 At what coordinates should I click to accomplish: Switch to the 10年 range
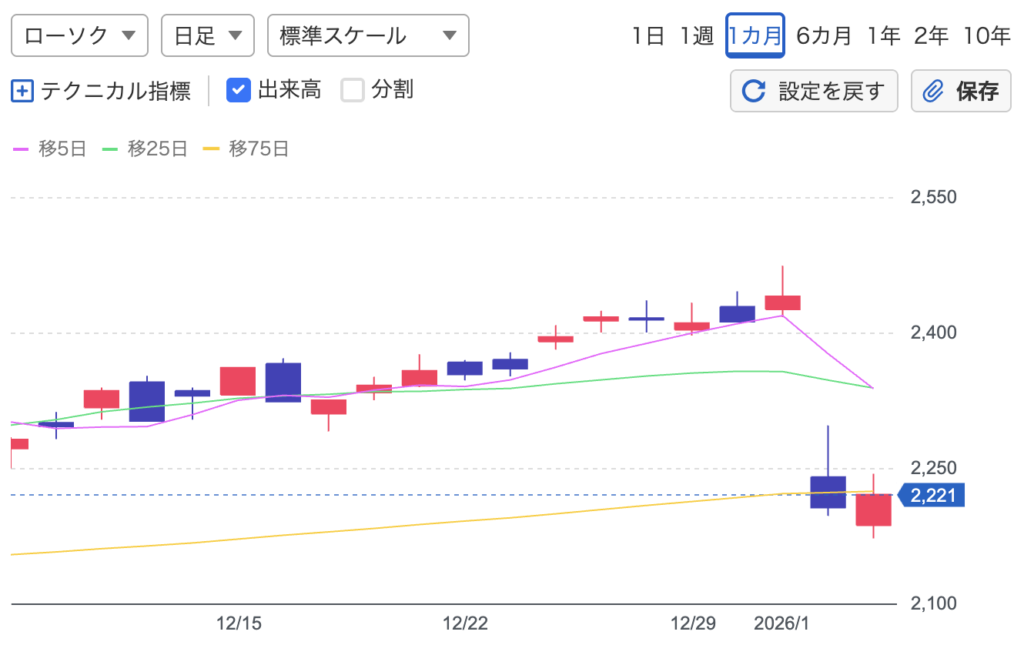(x=986, y=36)
